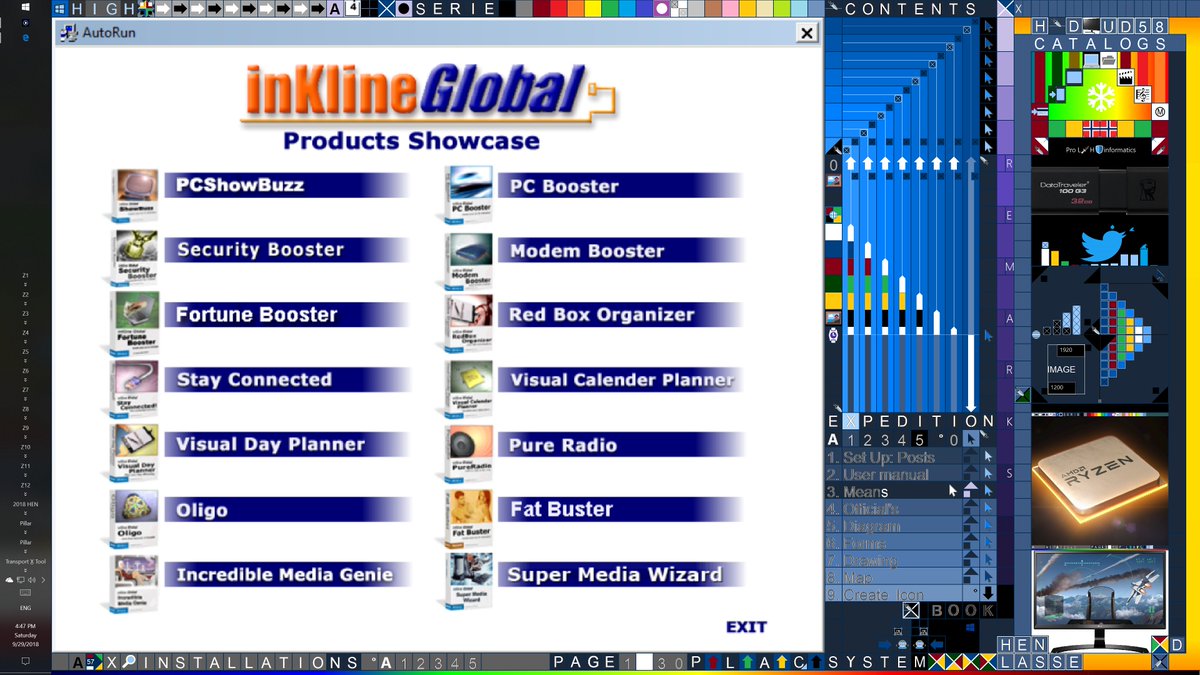Open '2. User manual' entry

pos(893,474)
